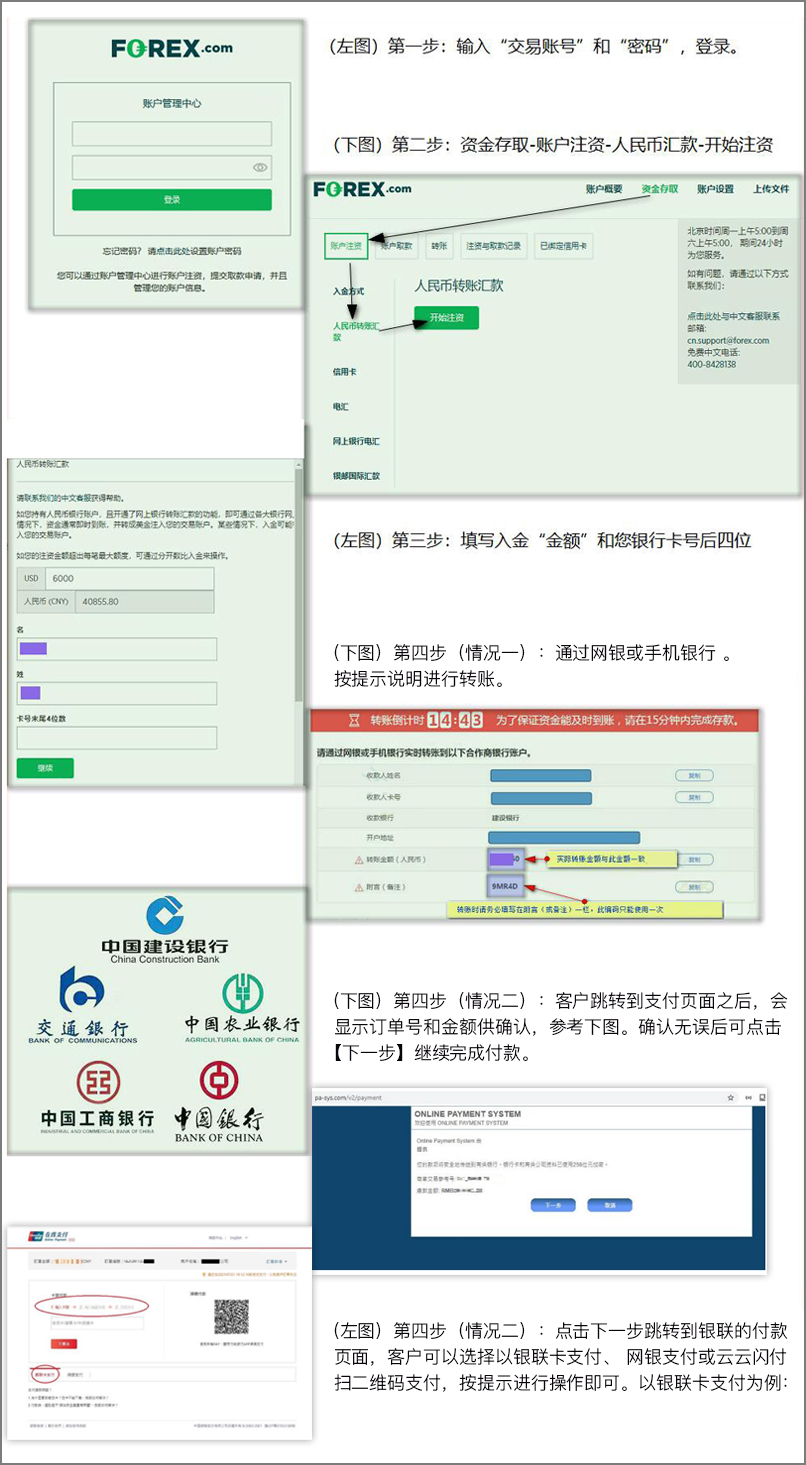Switch to 注资与取款记录 tab
The height and width of the screenshot is (1465, 806).
coord(493,245)
